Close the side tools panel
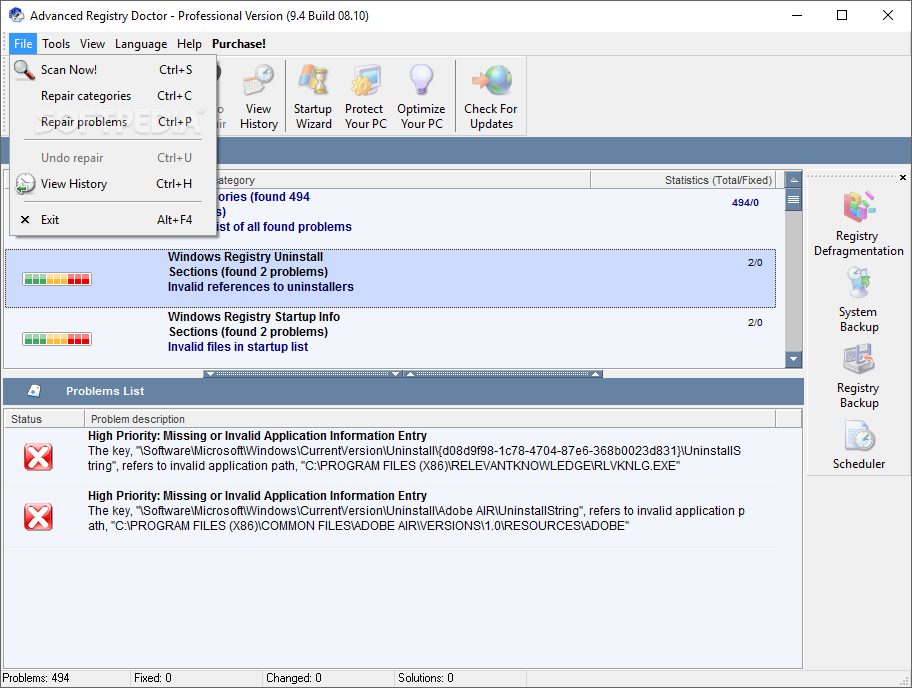Viewport: 912px width, 688px height. coord(903,177)
